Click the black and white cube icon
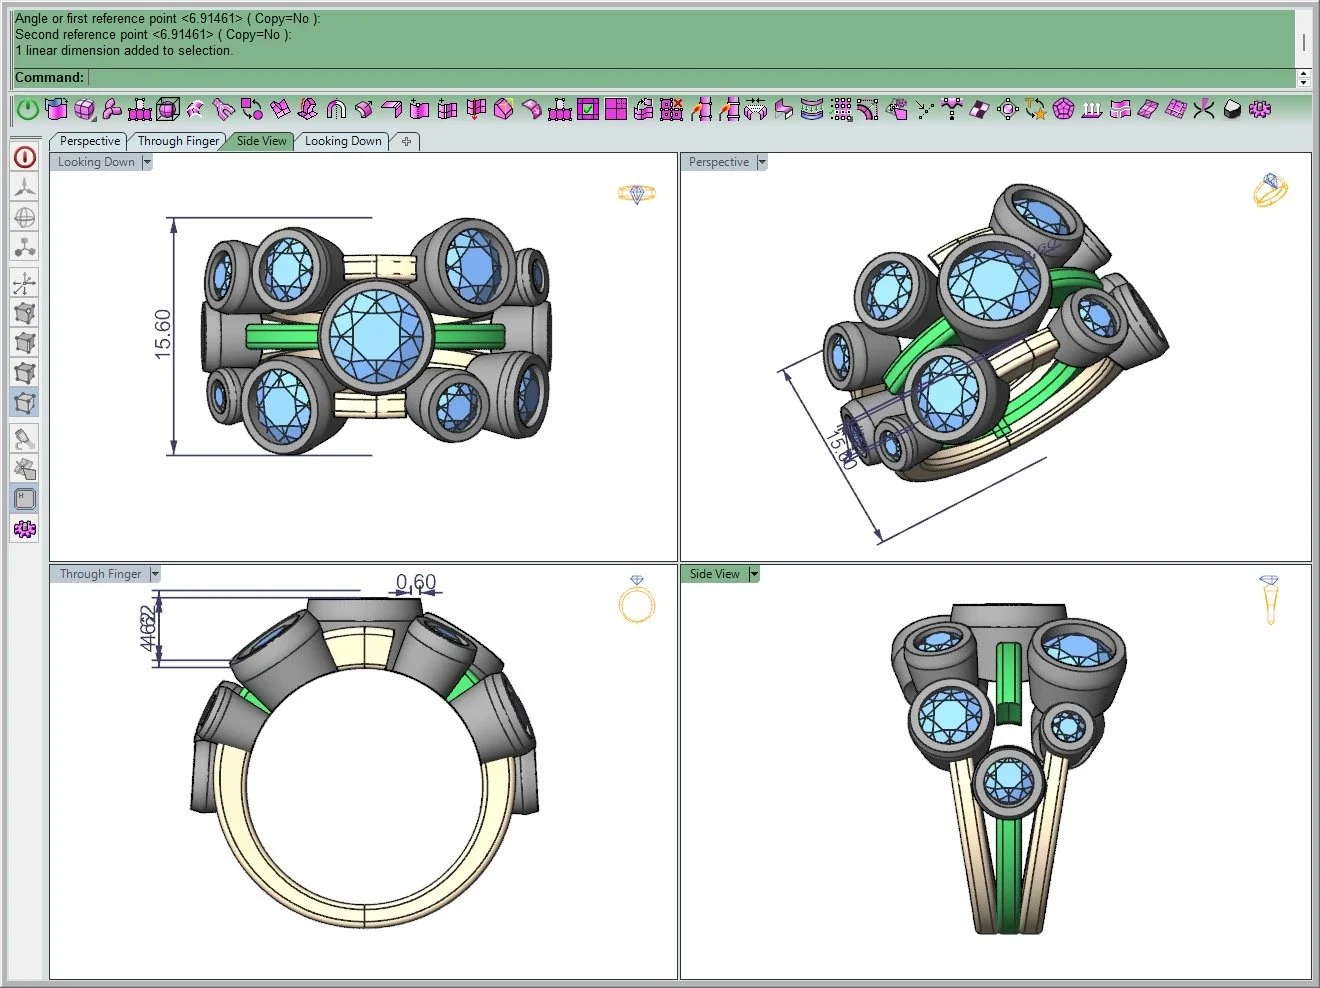The width and height of the screenshot is (1320, 988). click(1232, 109)
